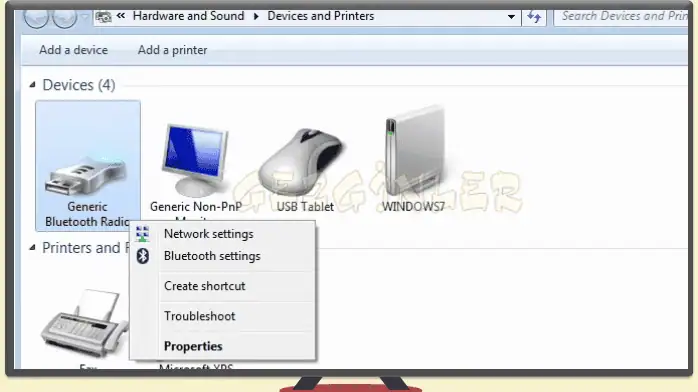Click the Network settings icon in context menu
The height and width of the screenshot is (392, 698).
142,234
